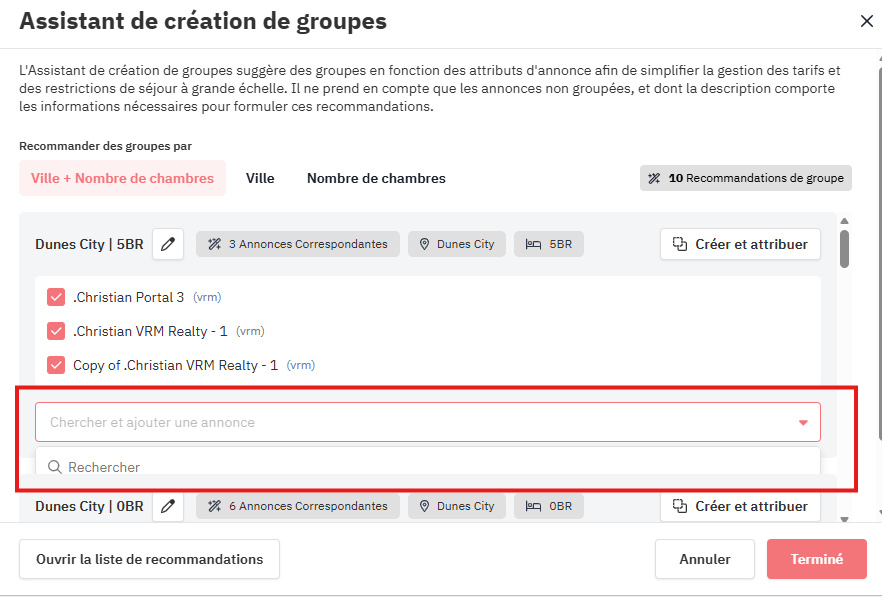Viewport: 882px width, 597px height.
Task: Select the Nombre de chambres tab
Action: click(376, 178)
